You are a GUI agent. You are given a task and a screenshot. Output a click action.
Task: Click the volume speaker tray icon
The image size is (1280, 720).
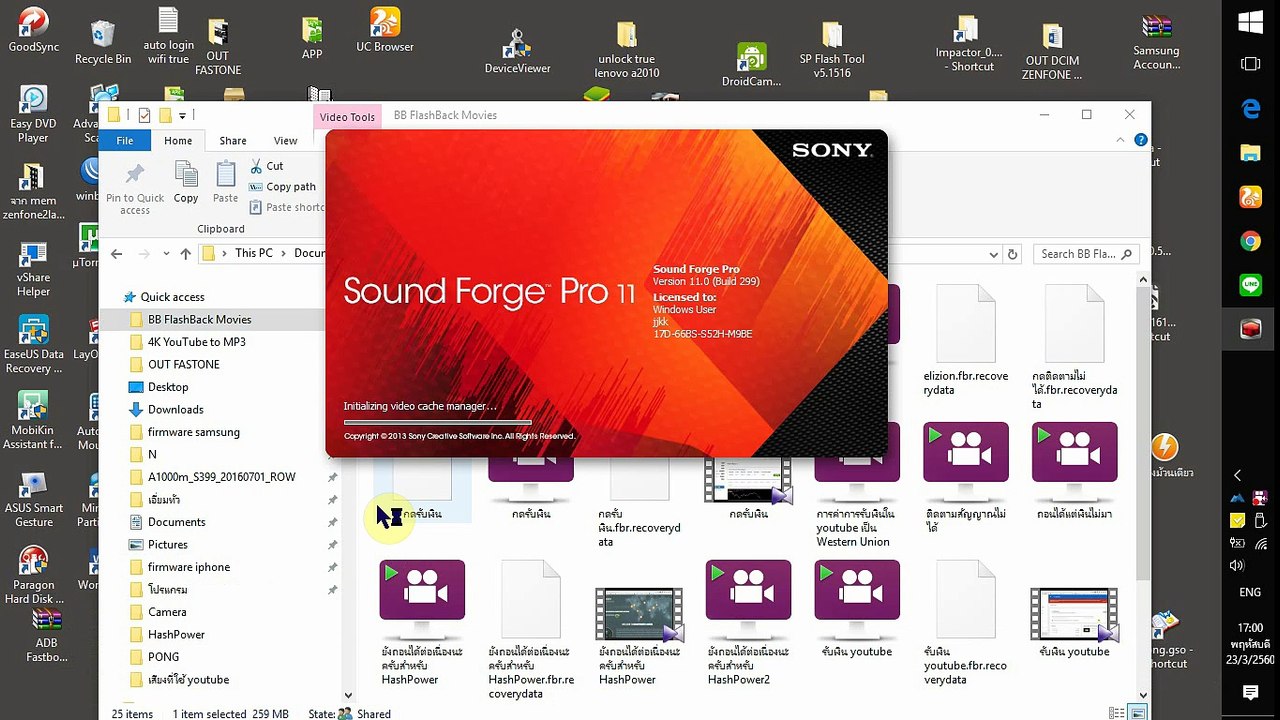[1238, 566]
